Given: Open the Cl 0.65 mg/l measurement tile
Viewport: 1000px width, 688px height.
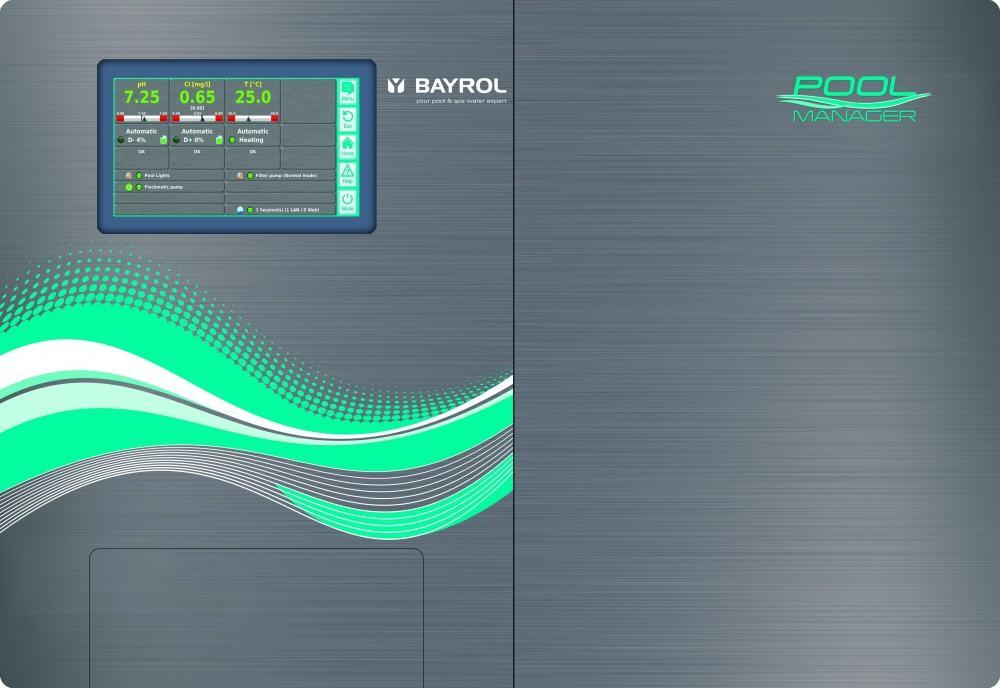Looking at the screenshot, I should coord(197,96).
